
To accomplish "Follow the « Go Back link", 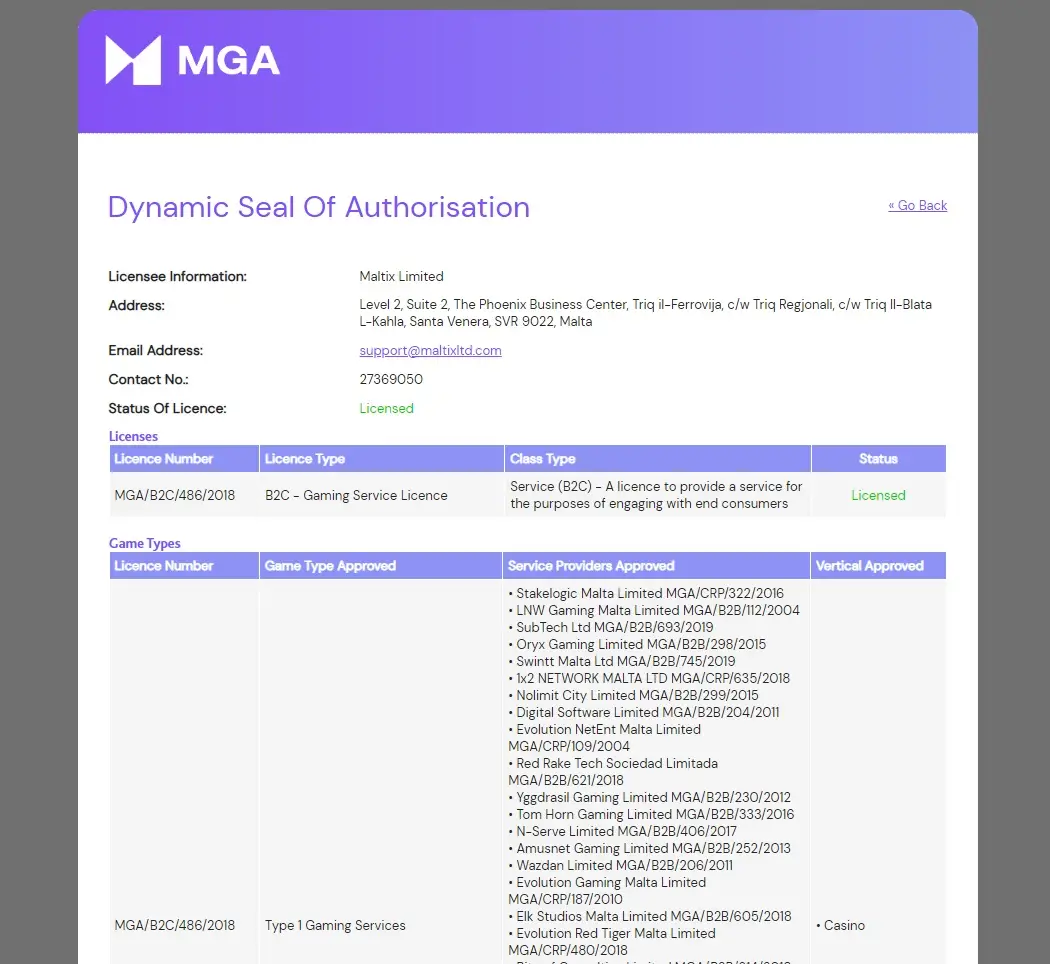I will (x=917, y=206).
